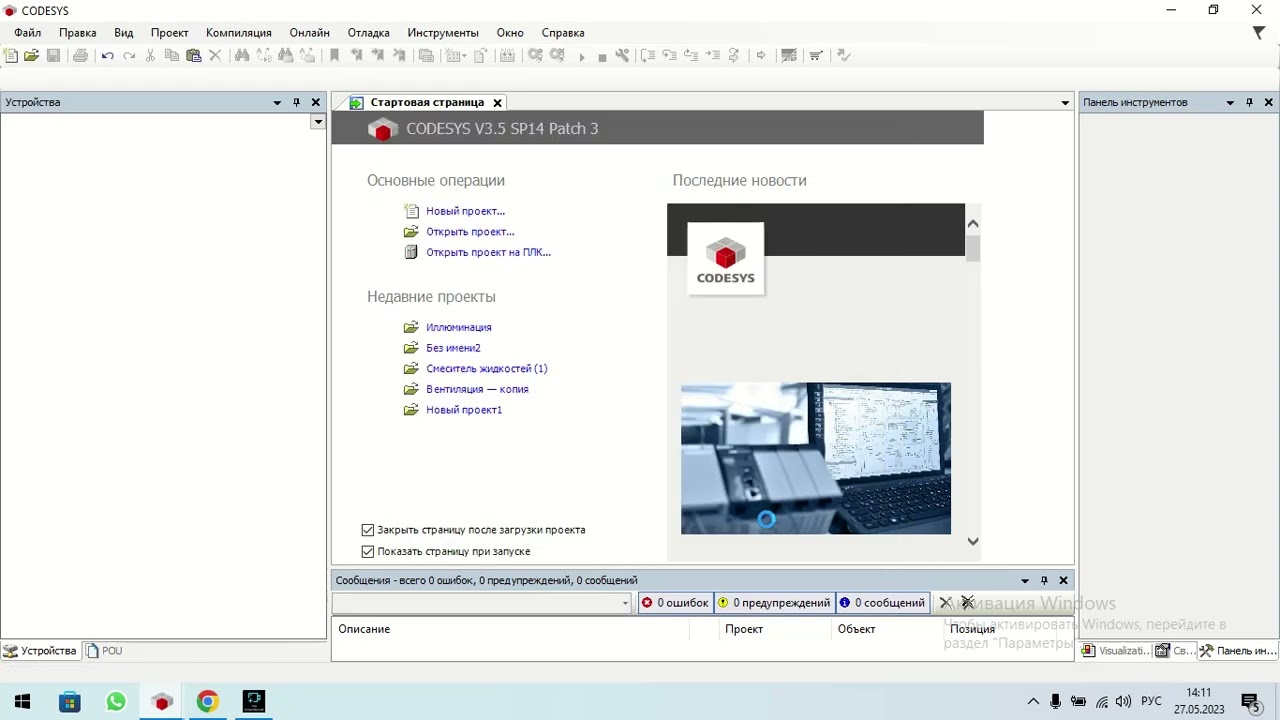Open the Инструменты menu
The height and width of the screenshot is (720, 1280).
[x=443, y=33]
